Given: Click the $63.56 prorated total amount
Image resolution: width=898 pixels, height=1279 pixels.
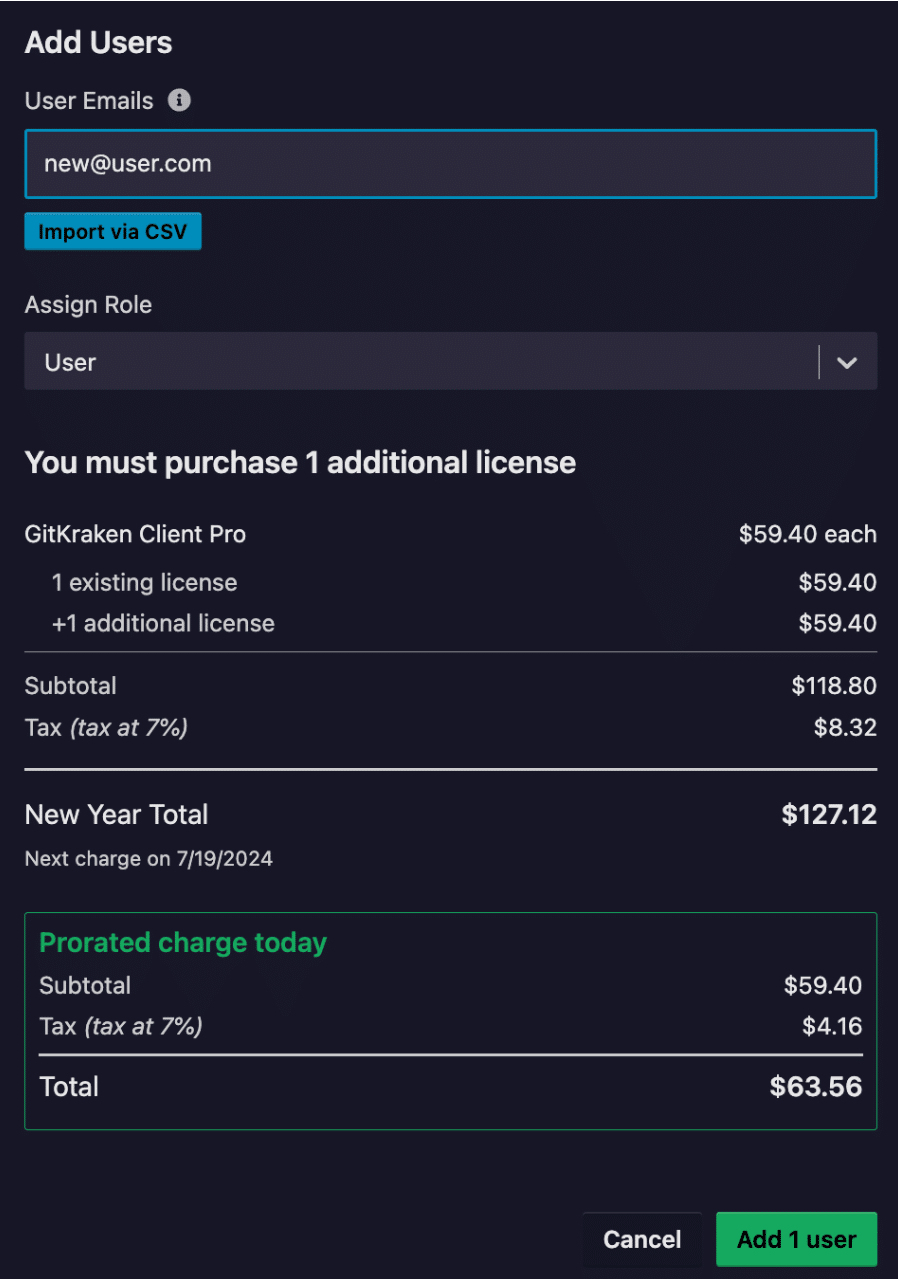Looking at the screenshot, I should pos(815,1087).
